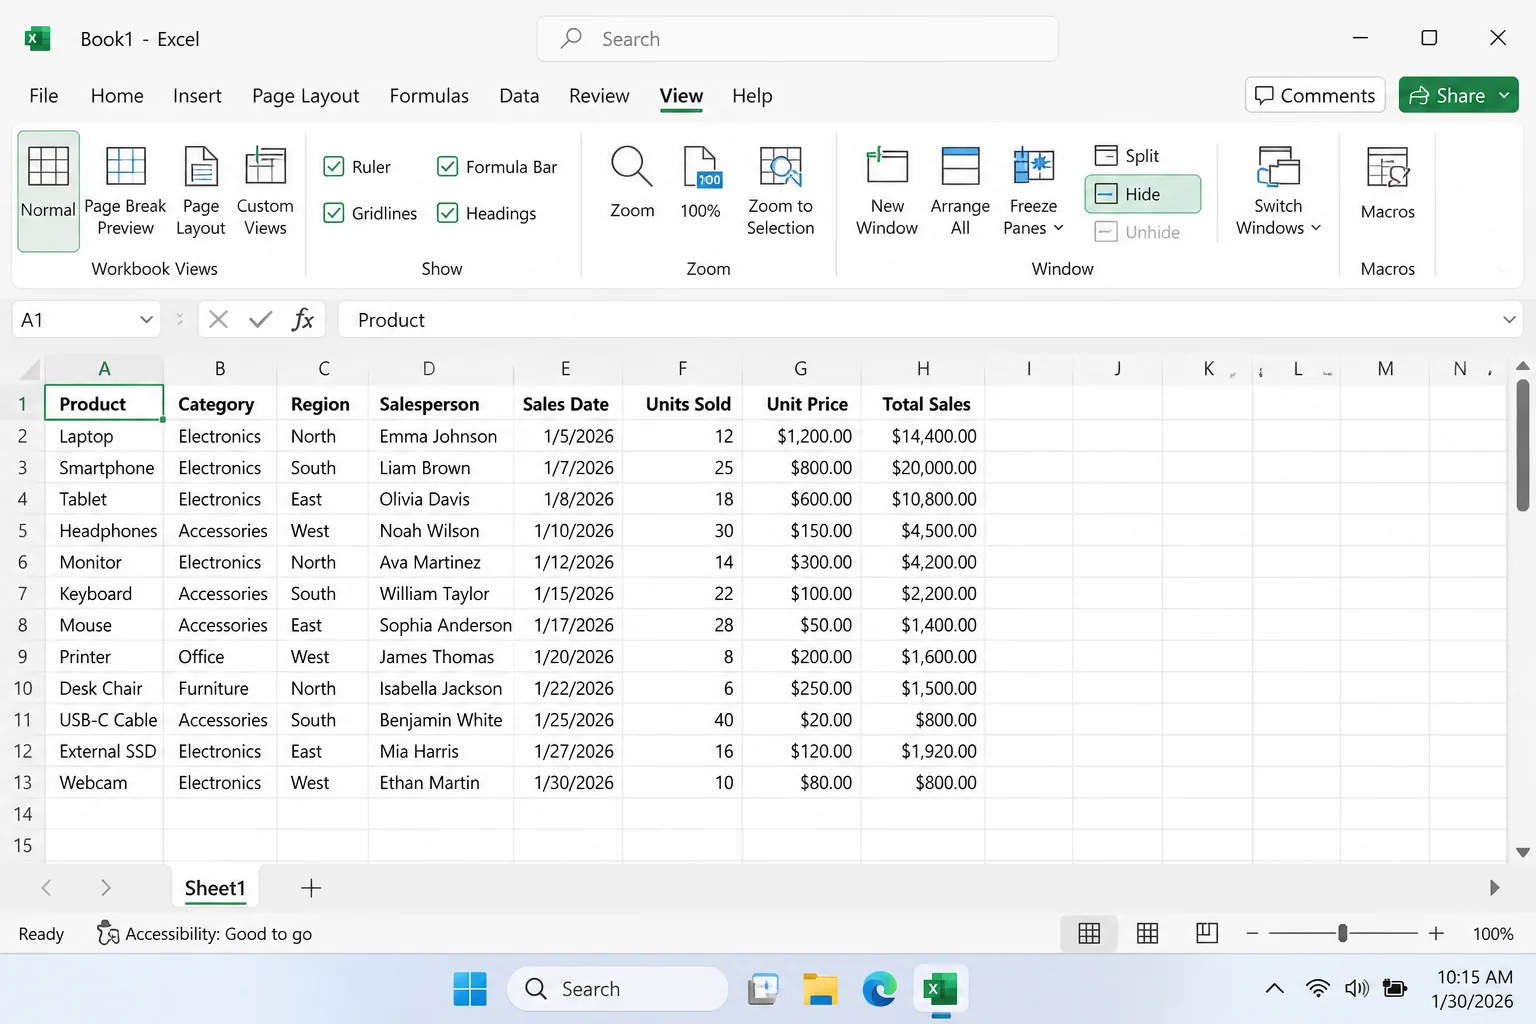Open the Data tab
The height and width of the screenshot is (1024, 1536).
click(519, 96)
